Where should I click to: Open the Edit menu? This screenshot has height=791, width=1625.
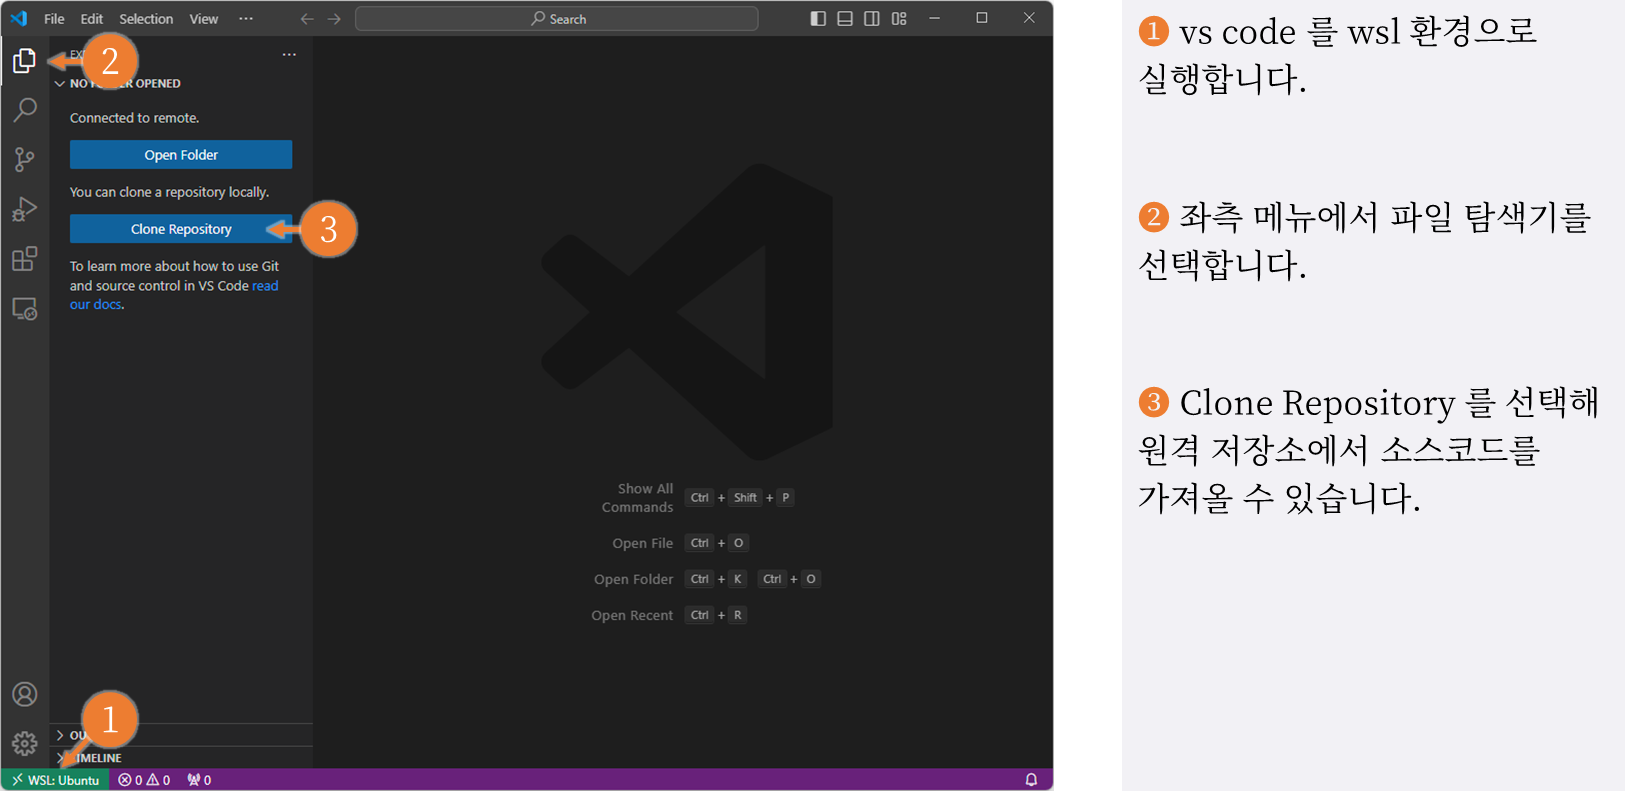[x=92, y=19]
